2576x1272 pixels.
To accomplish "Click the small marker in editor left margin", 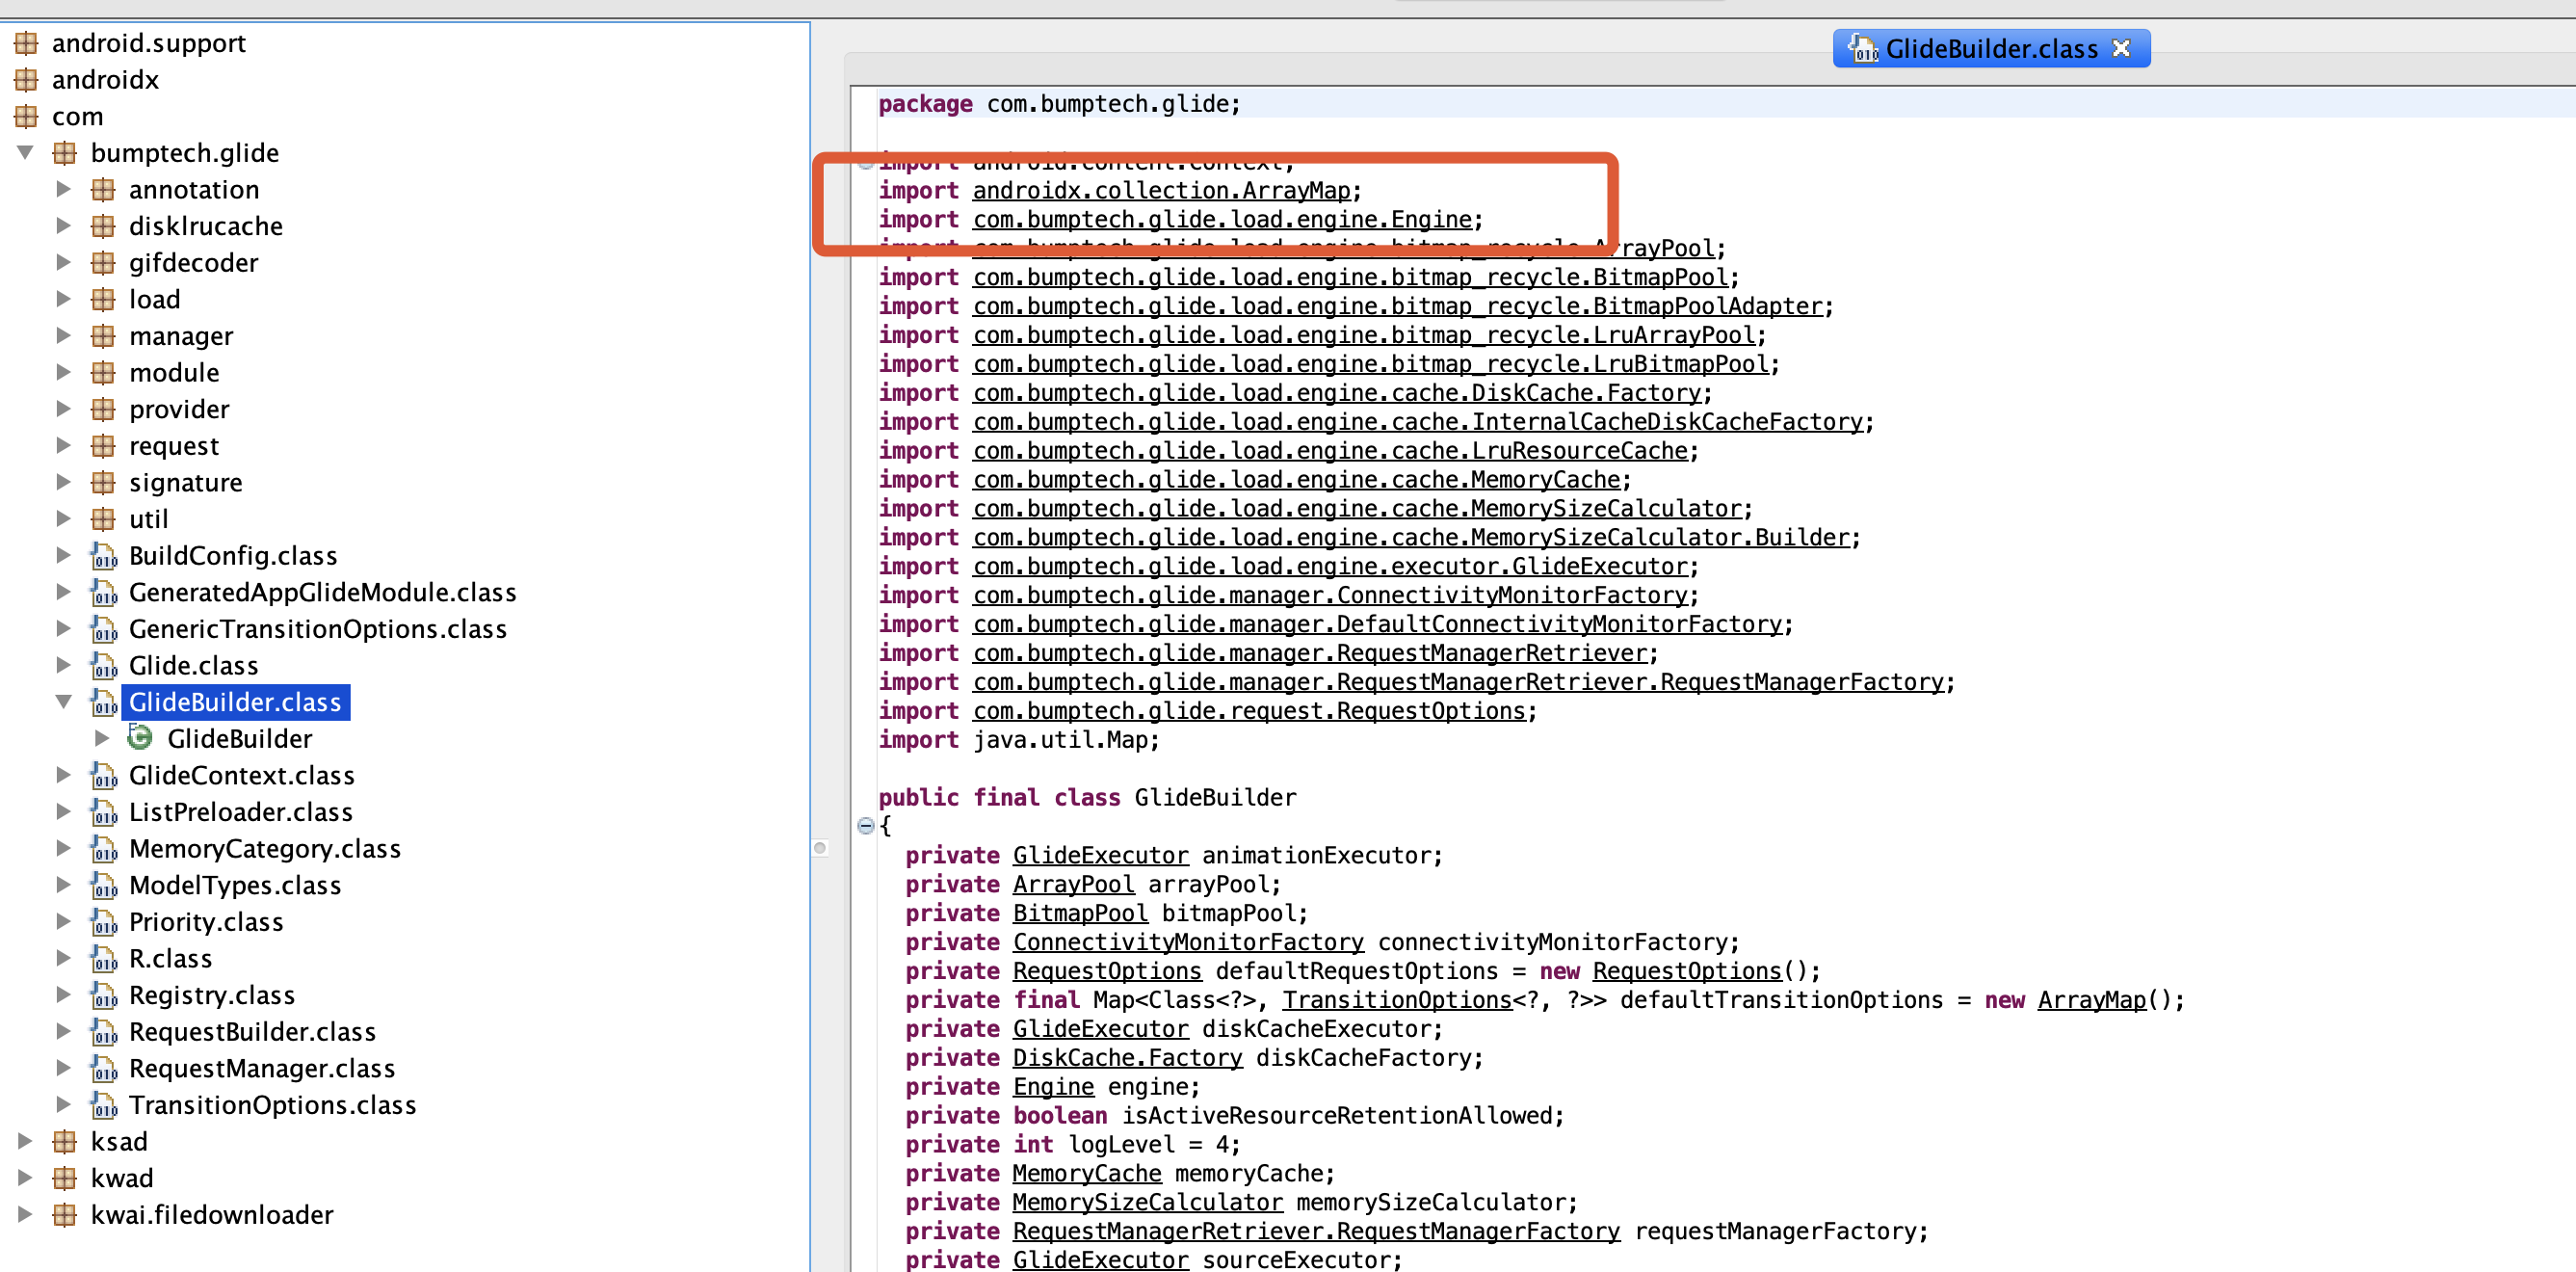I will click(820, 848).
